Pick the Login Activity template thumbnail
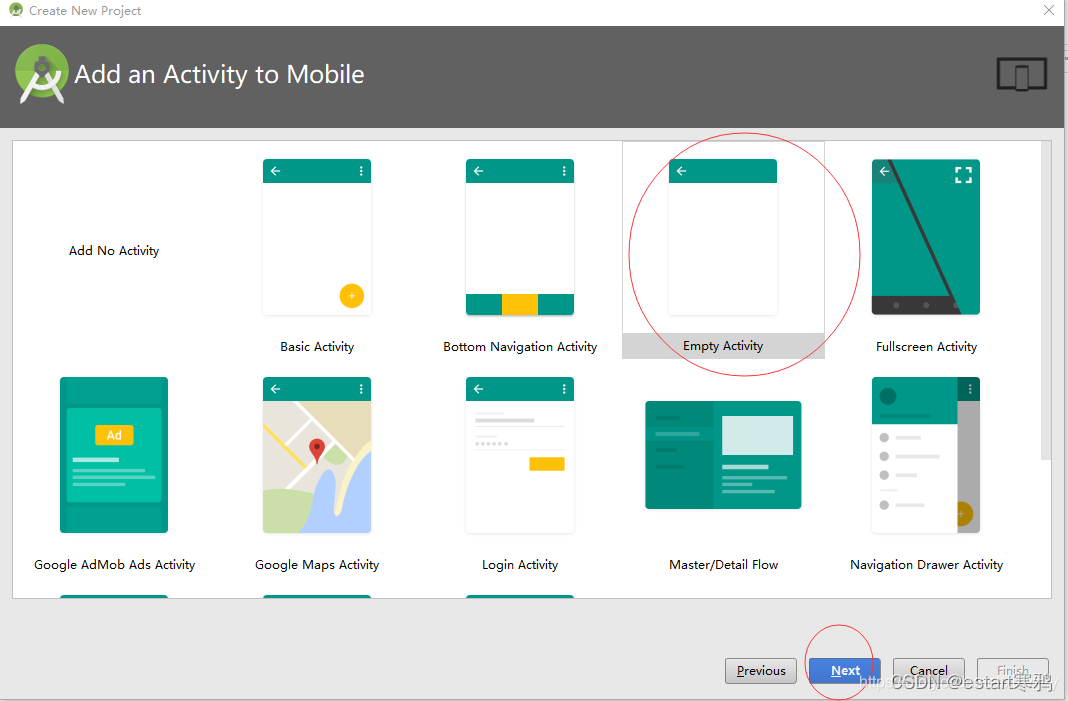The width and height of the screenshot is (1068, 701). click(520, 455)
